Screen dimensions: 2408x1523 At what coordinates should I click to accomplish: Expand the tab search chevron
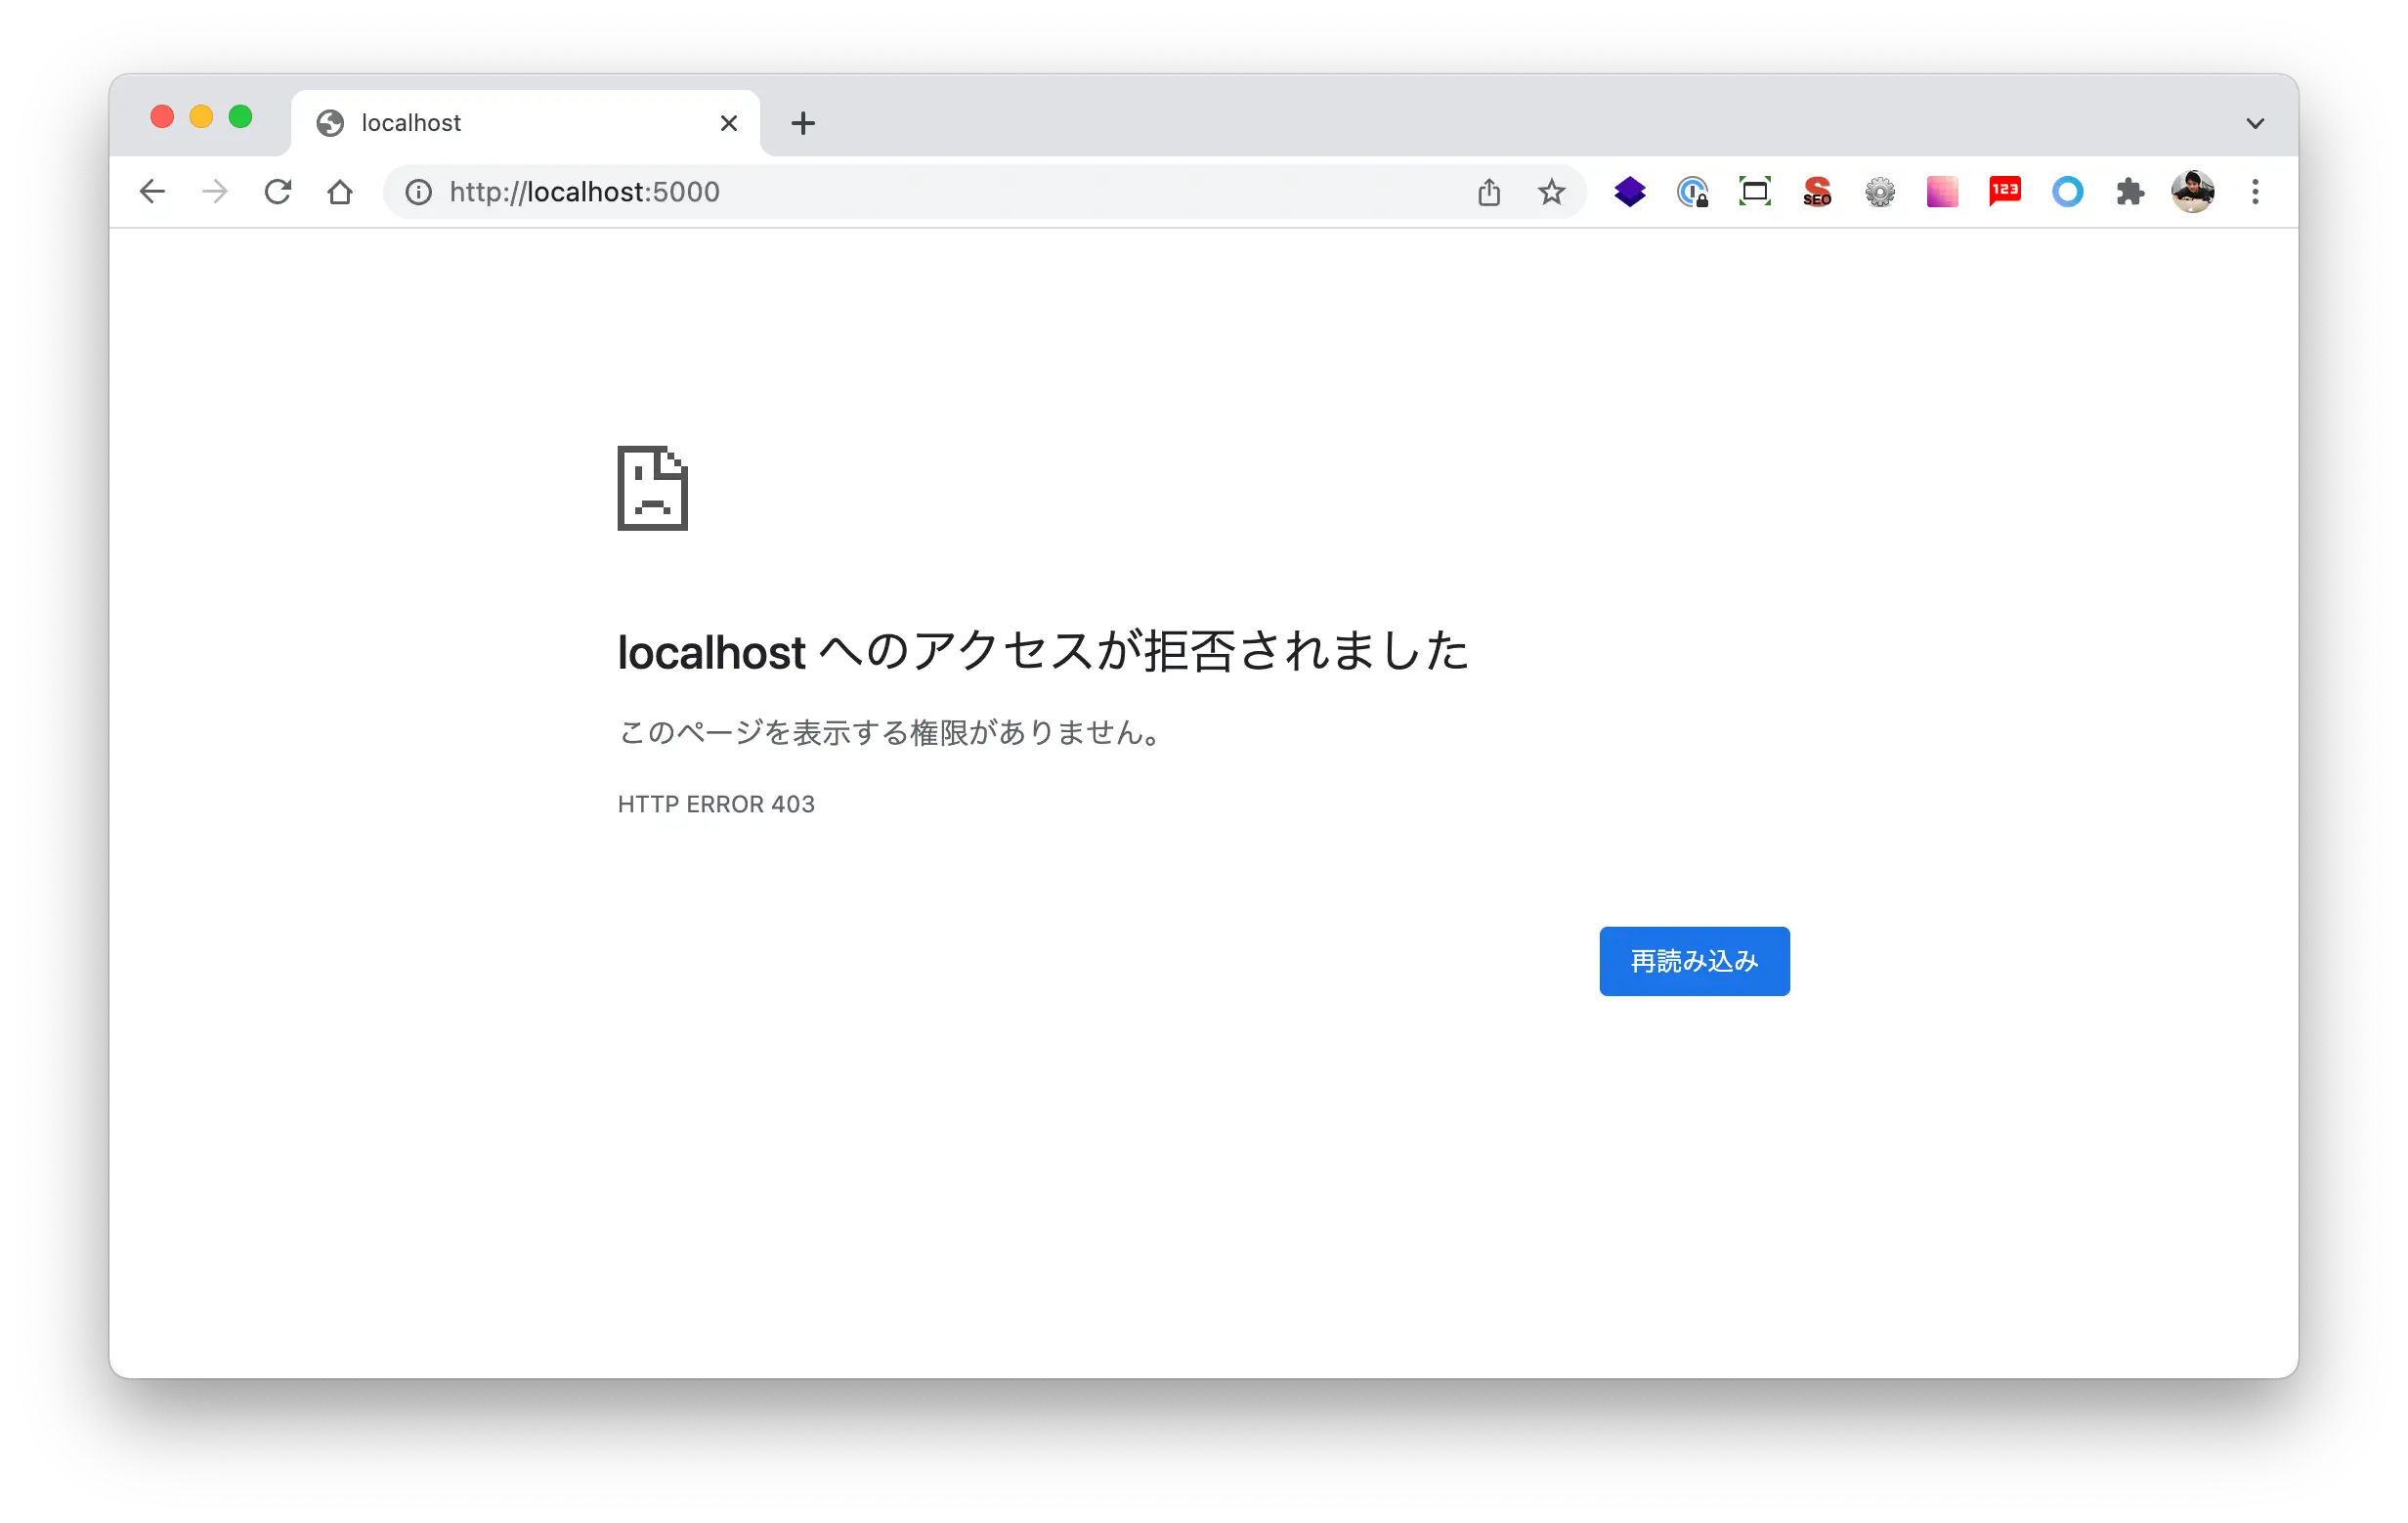tap(2255, 122)
